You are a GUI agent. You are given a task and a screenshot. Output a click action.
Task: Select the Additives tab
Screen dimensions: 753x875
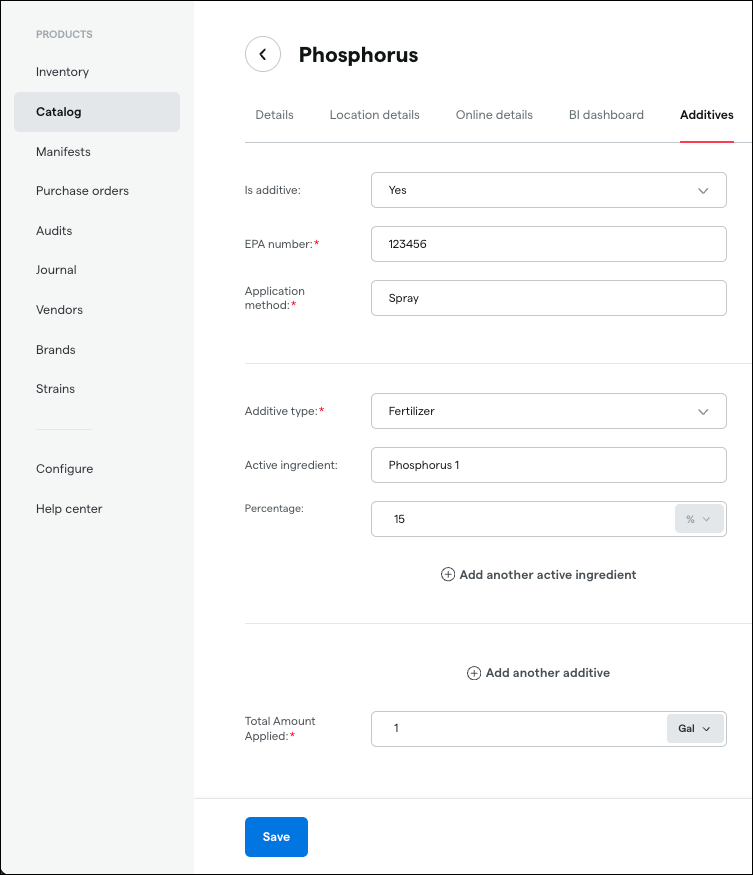707,115
